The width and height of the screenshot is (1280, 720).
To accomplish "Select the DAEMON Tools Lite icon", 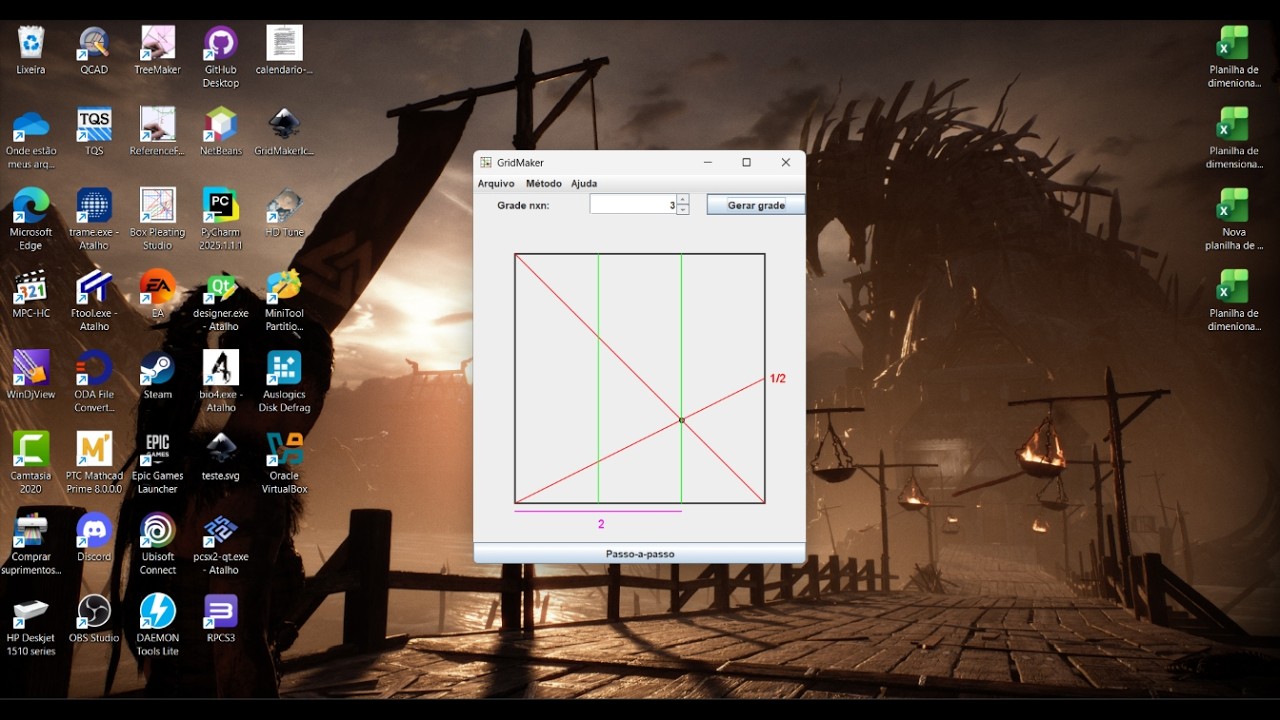I will pyautogui.click(x=158, y=625).
